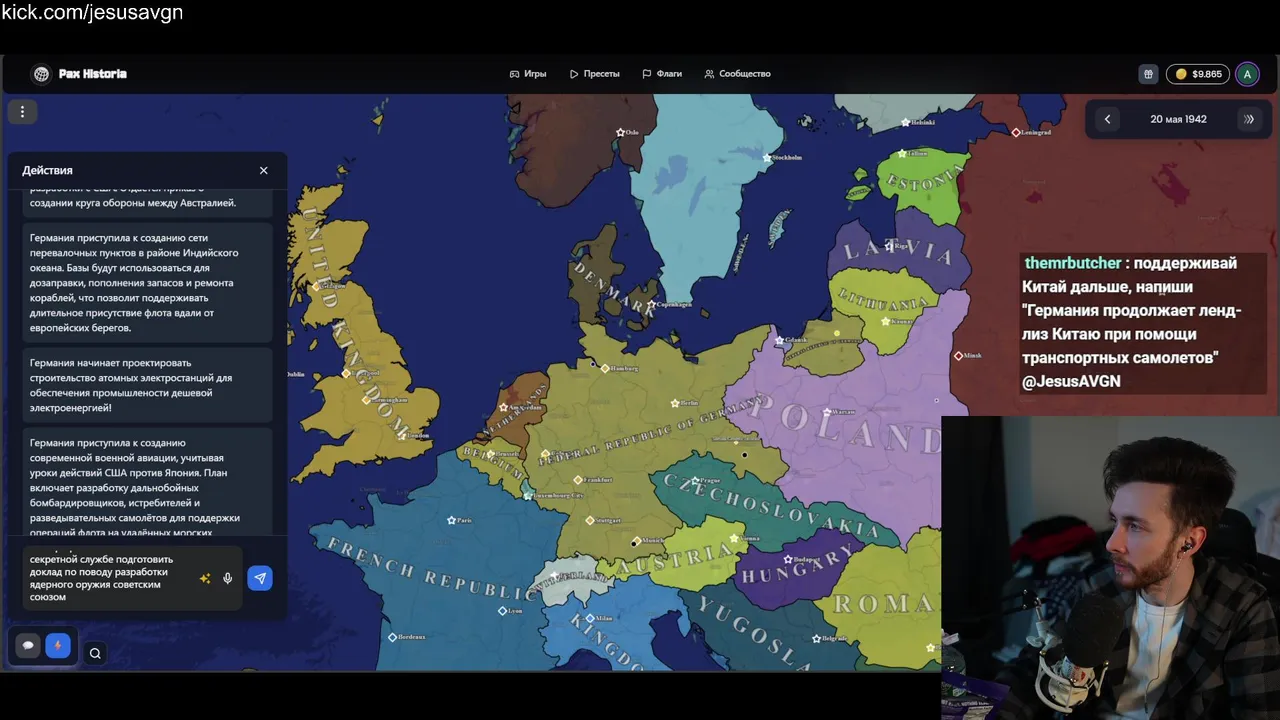Switch to lightning actions mode
The image size is (1280, 720).
point(58,645)
